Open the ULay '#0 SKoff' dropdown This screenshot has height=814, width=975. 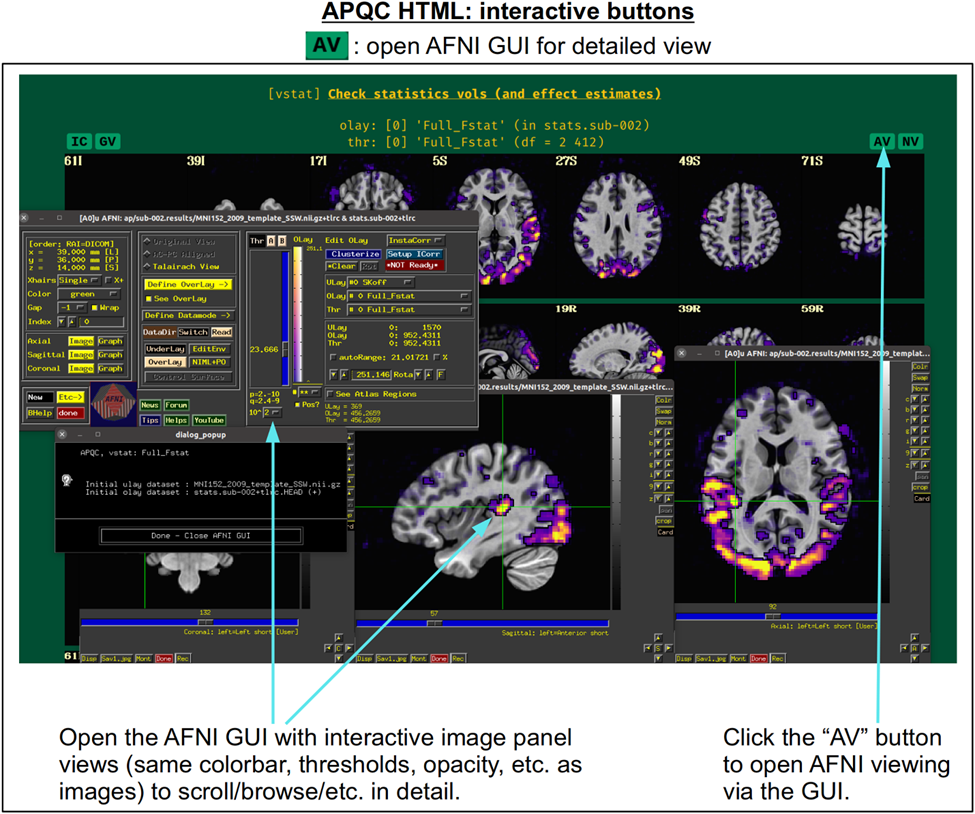(x=381, y=282)
